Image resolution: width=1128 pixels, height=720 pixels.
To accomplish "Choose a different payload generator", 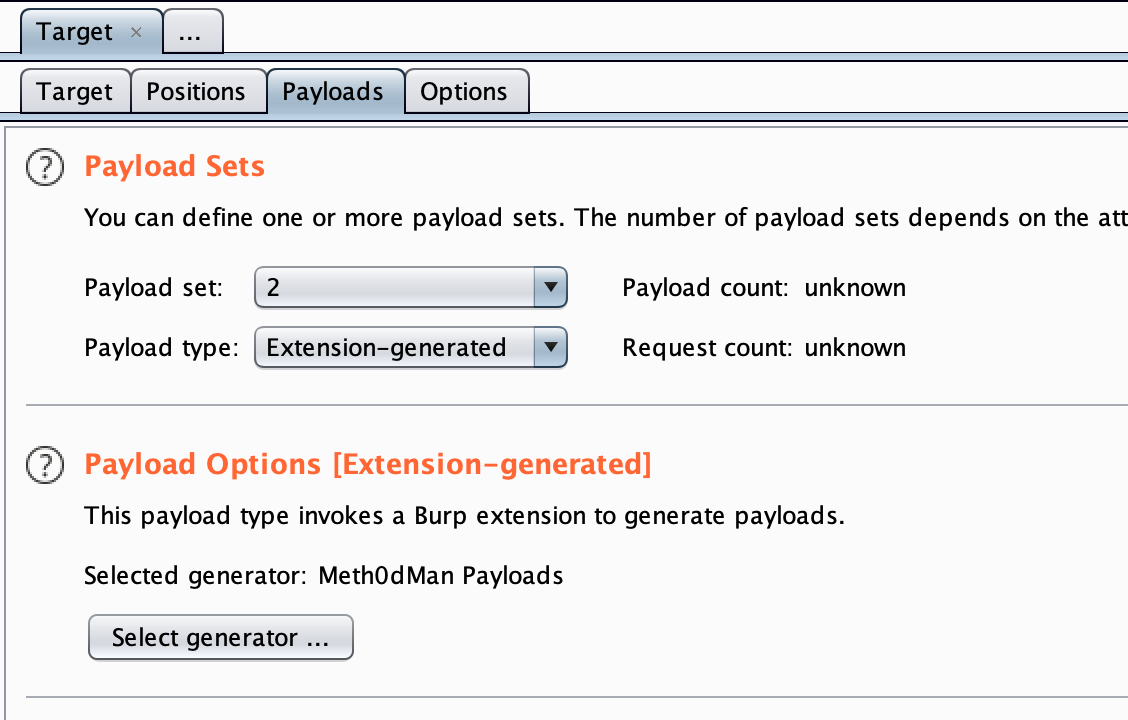I will (x=220, y=637).
